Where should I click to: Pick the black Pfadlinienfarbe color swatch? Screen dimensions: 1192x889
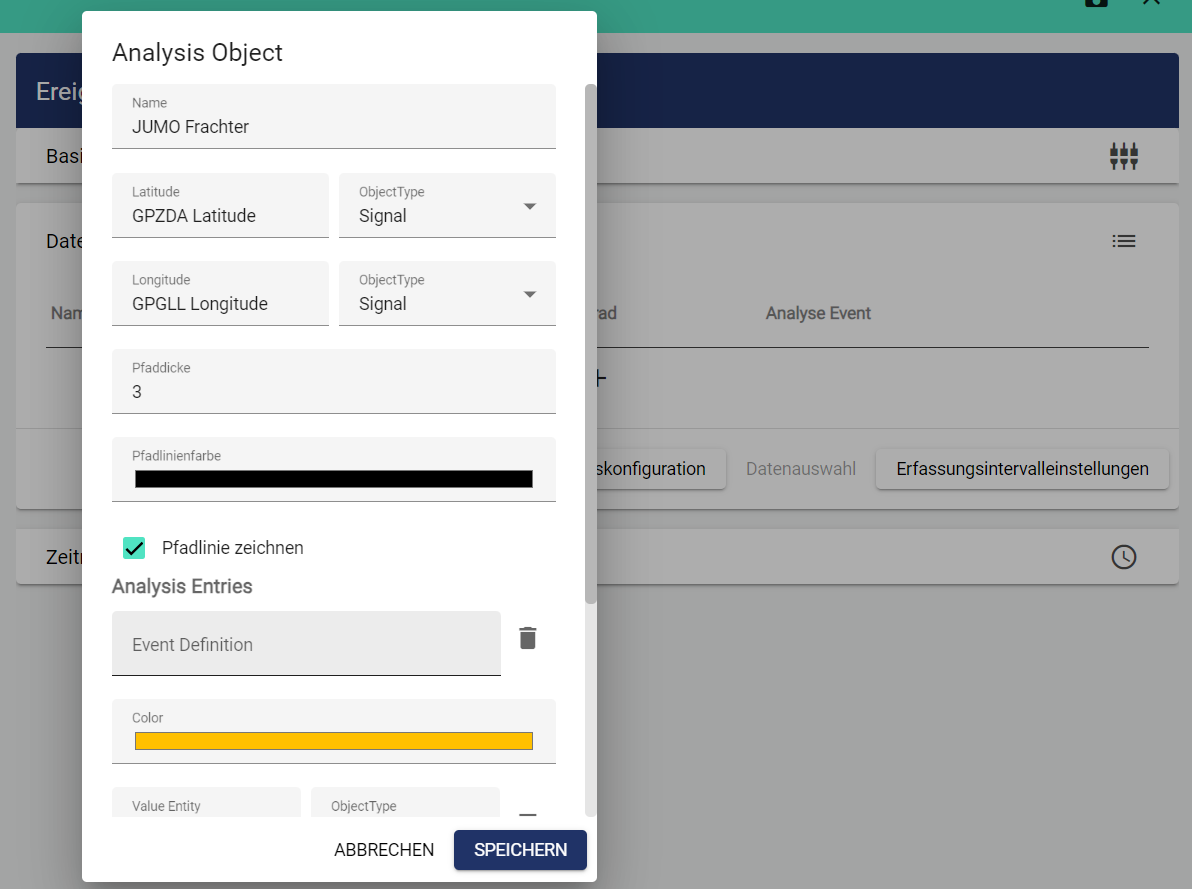pos(333,479)
